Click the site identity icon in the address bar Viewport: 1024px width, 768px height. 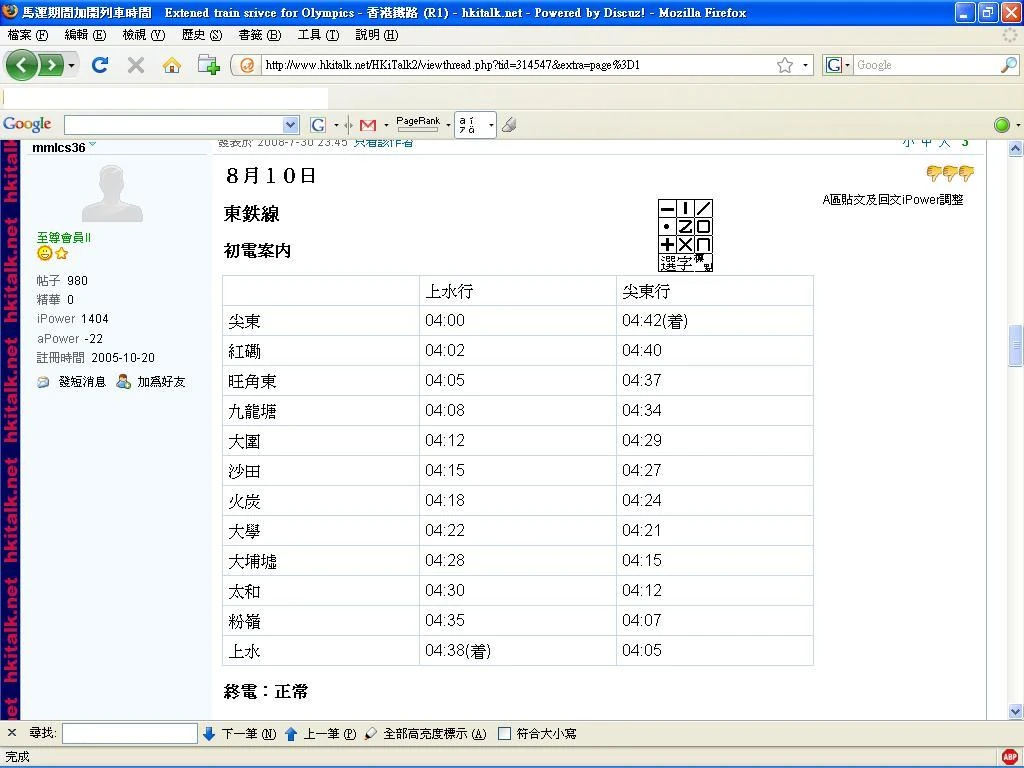click(248, 65)
